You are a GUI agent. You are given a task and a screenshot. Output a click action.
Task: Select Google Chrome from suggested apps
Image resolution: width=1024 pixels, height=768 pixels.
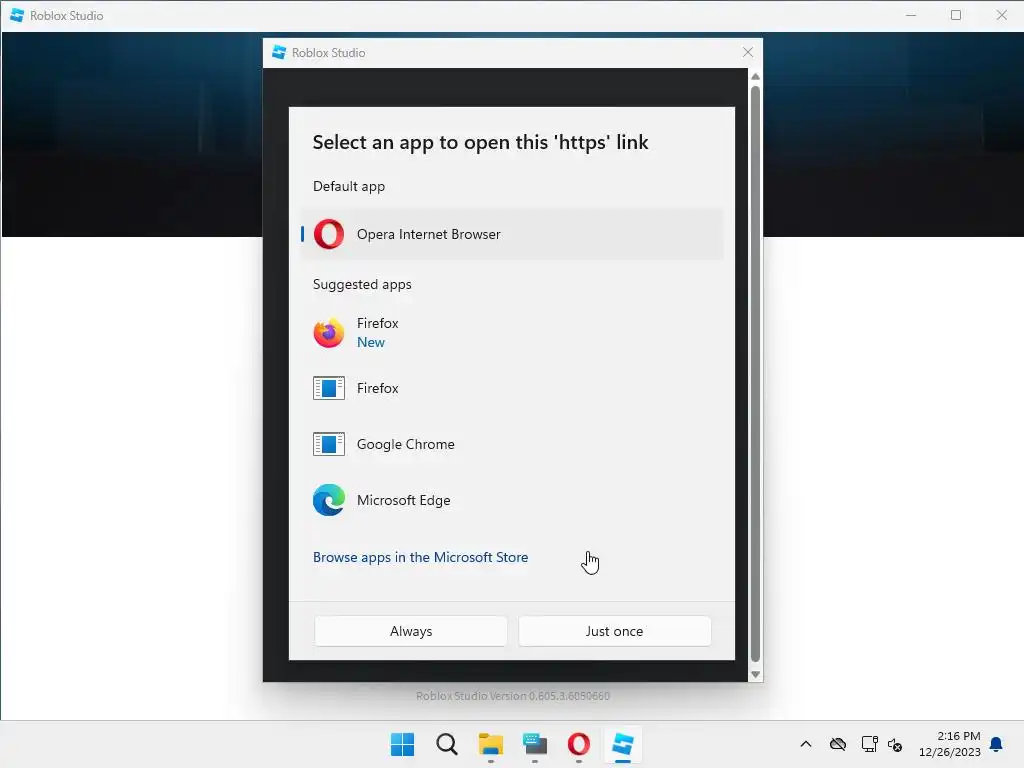point(512,444)
